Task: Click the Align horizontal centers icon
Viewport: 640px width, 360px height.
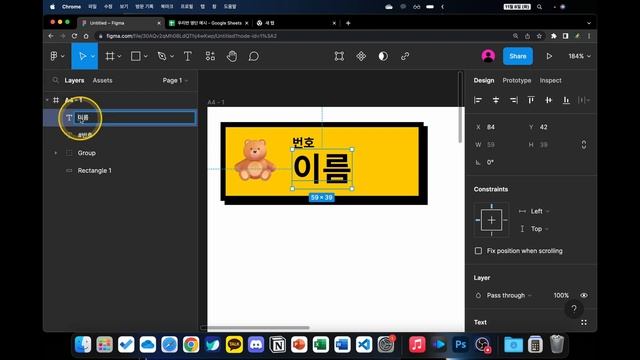Action: (496, 100)
